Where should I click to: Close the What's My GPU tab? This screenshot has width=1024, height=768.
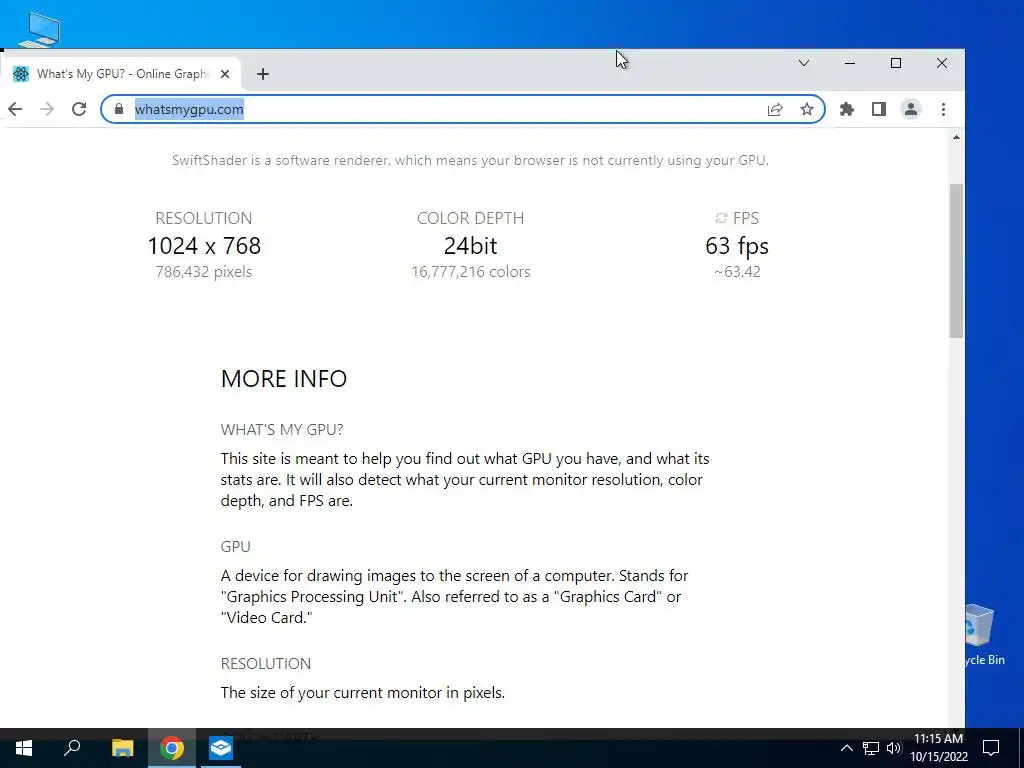coord(225,74)
